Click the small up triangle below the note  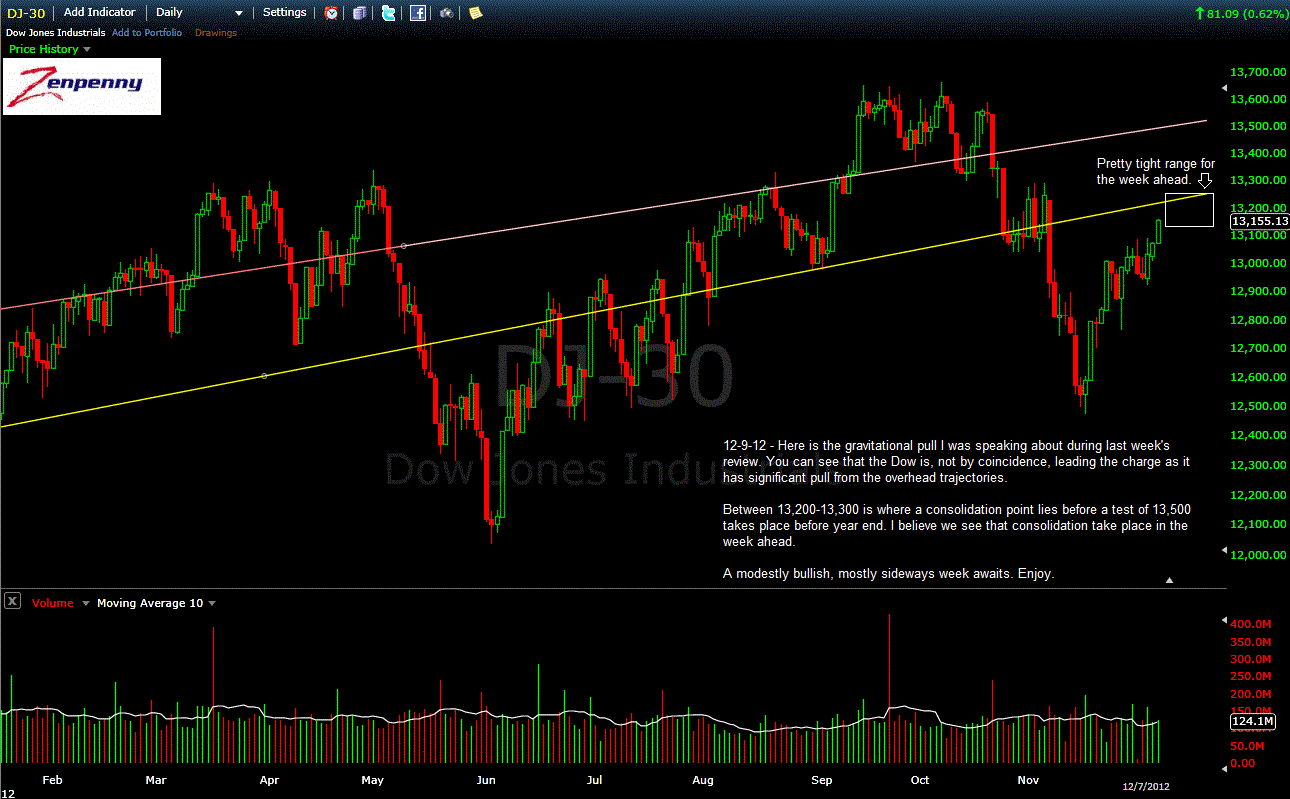point(1169,579)
